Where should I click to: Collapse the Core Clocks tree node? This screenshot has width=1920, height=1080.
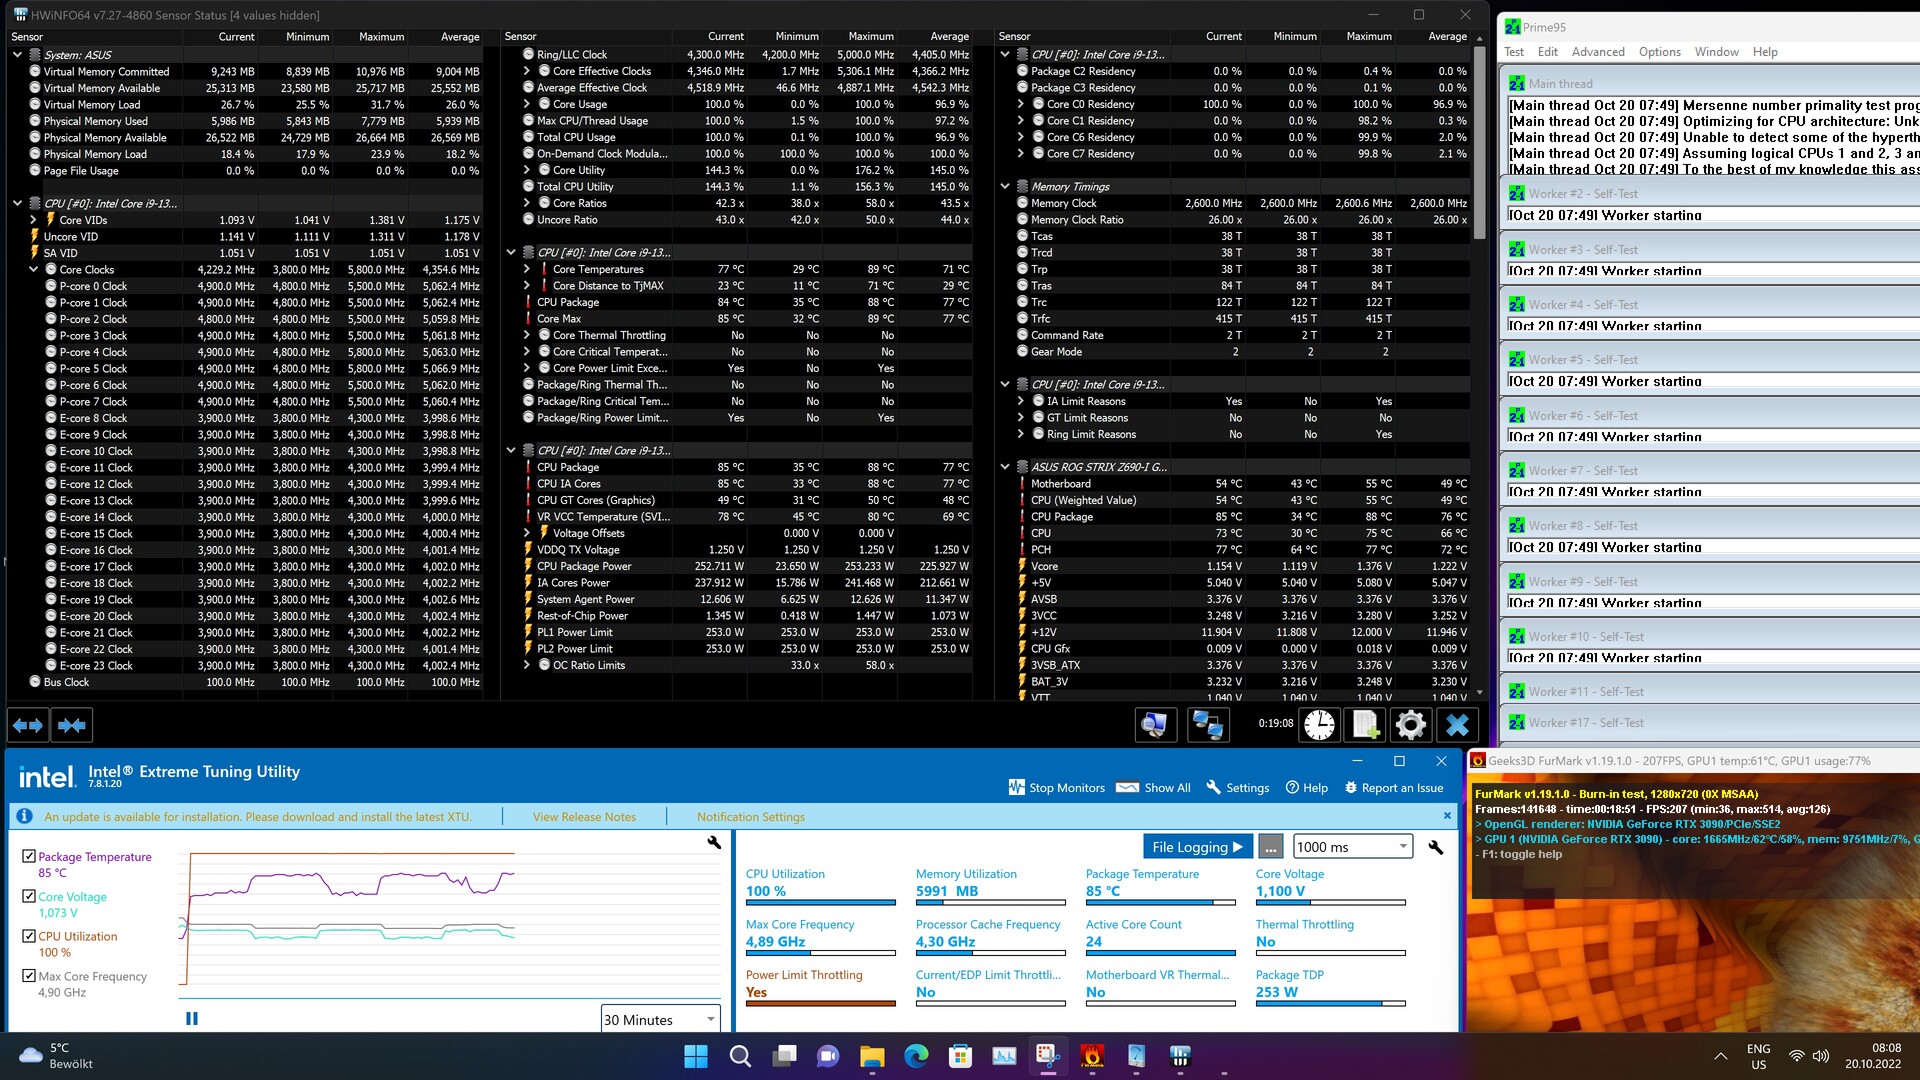coord(34,269)
